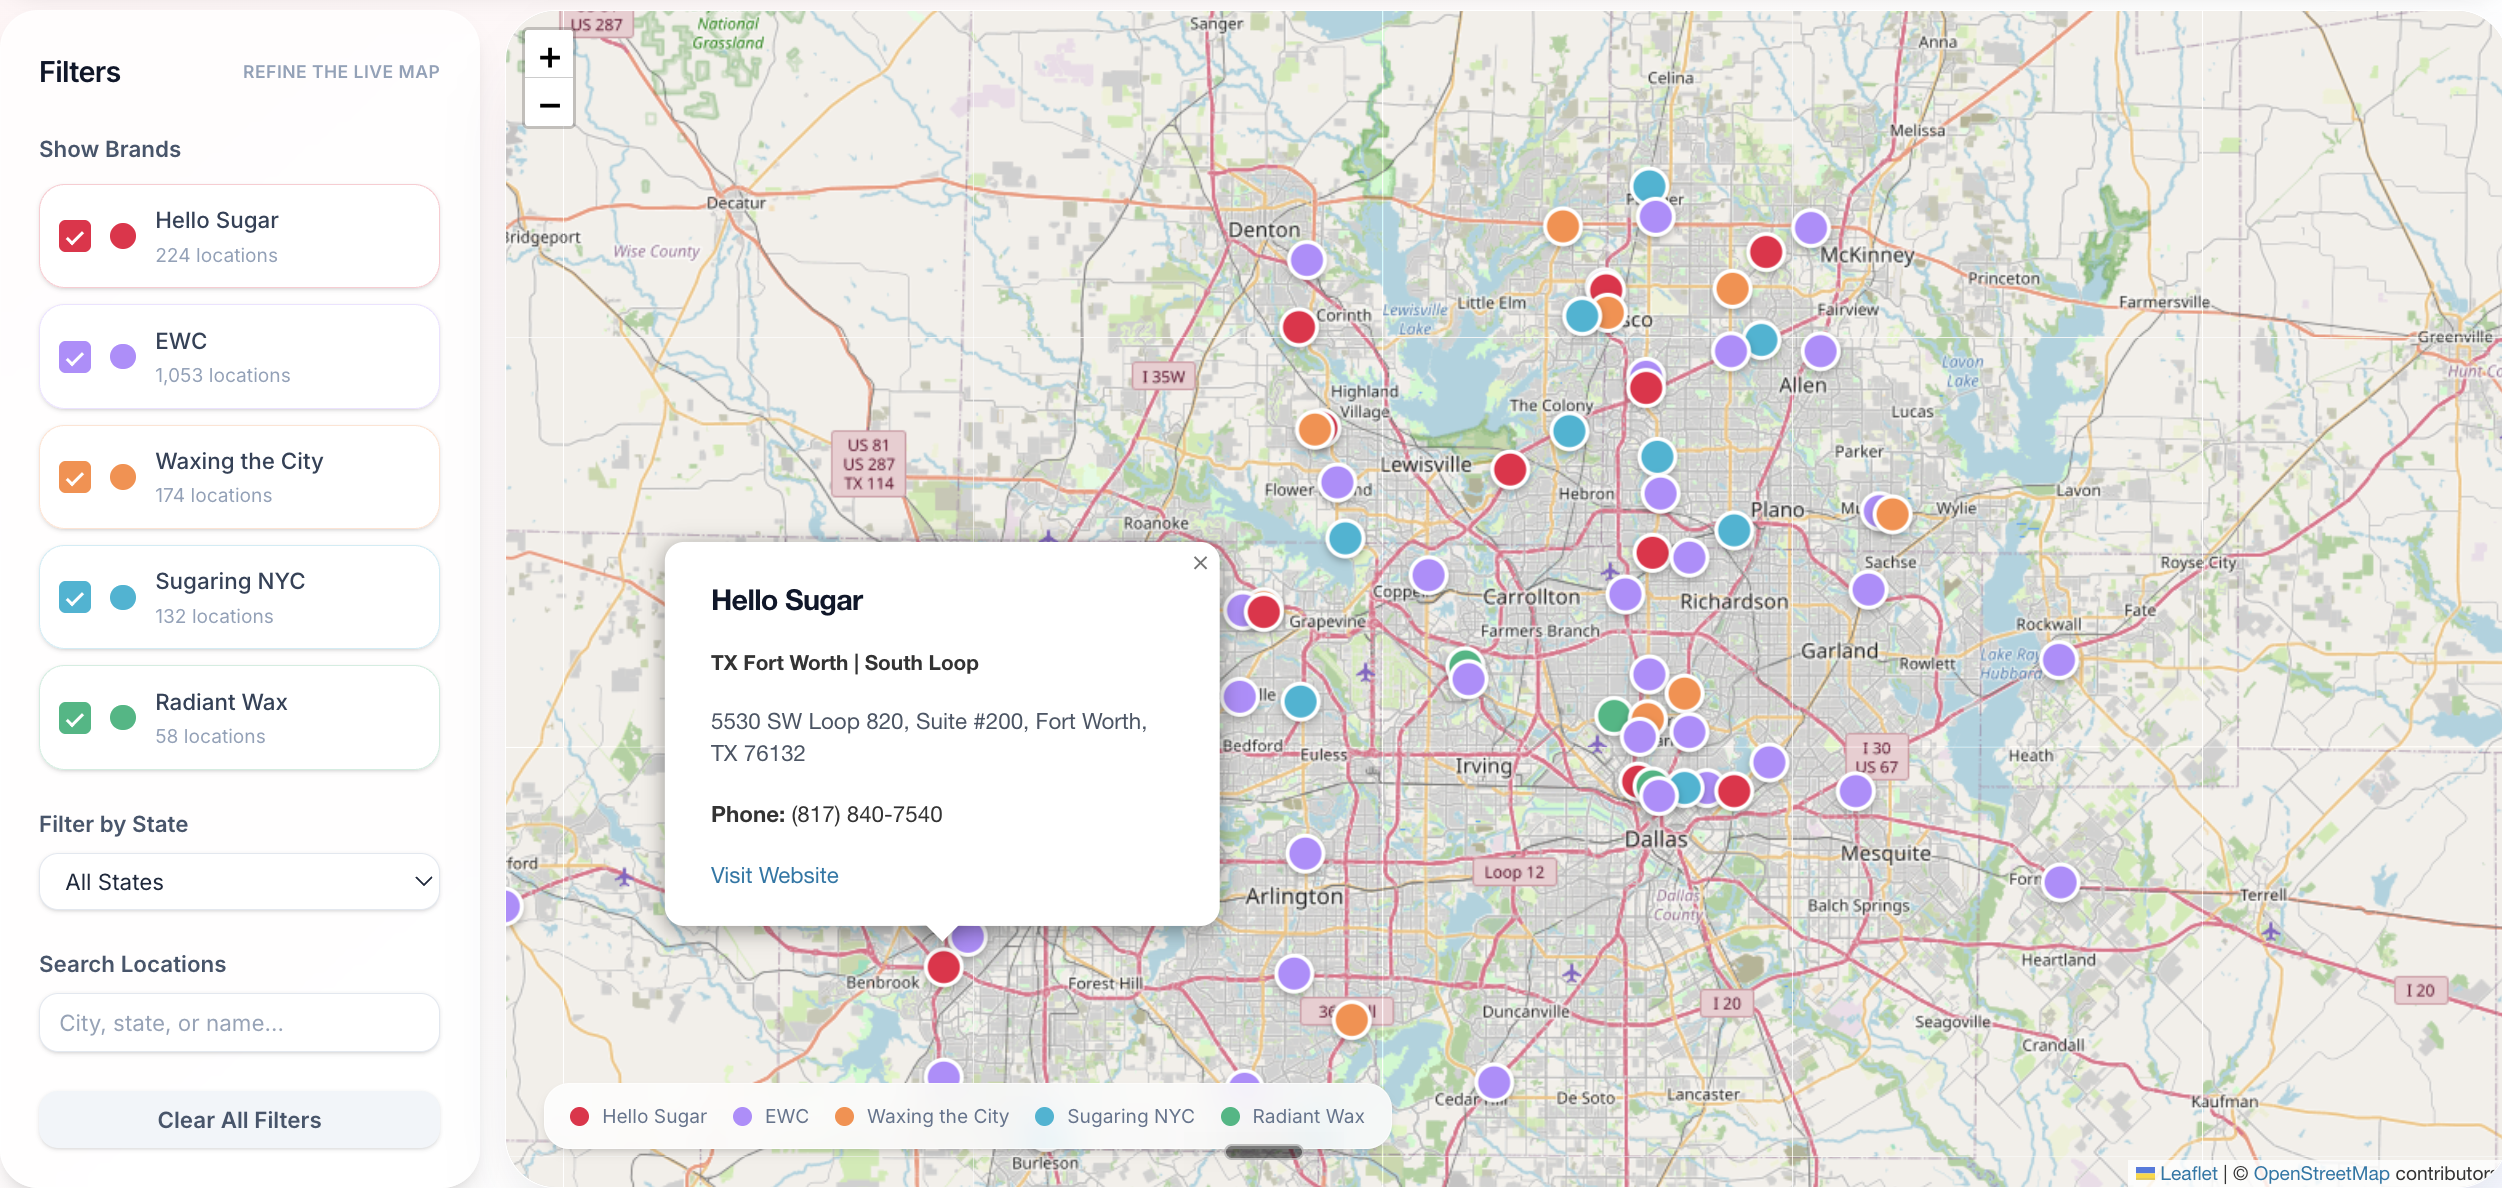This screenshot has height=1188, width=2502.
Task: Click the orange marker near Wylie
Action: point(1892,514)
